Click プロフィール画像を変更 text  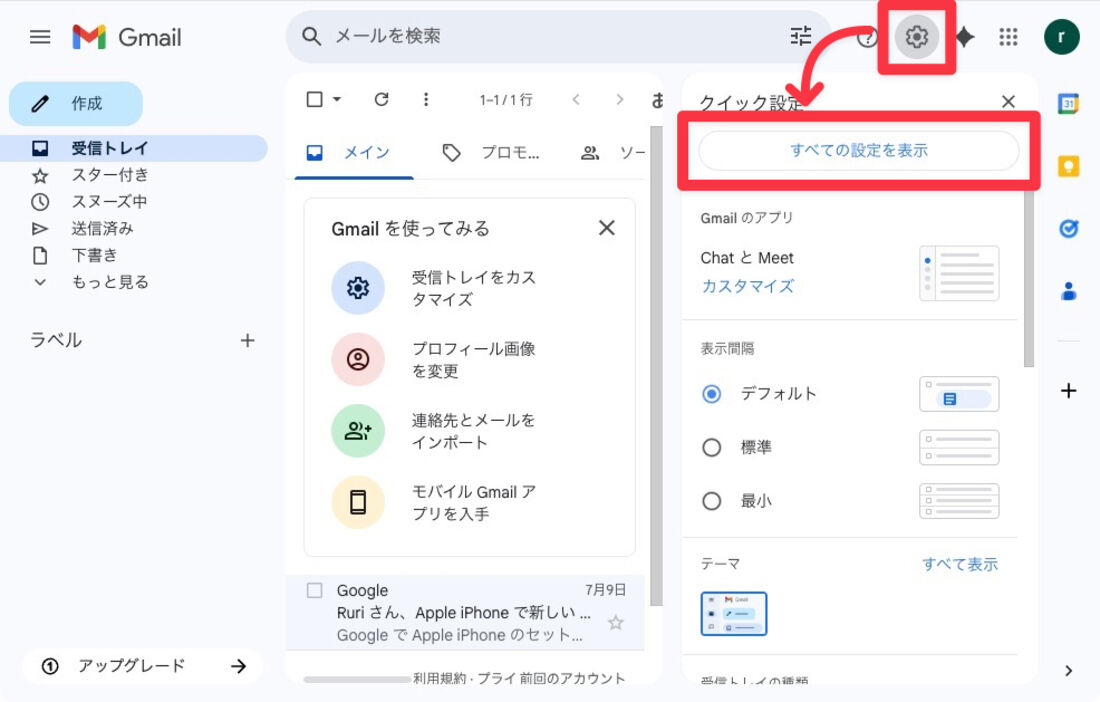pos(474,360)
